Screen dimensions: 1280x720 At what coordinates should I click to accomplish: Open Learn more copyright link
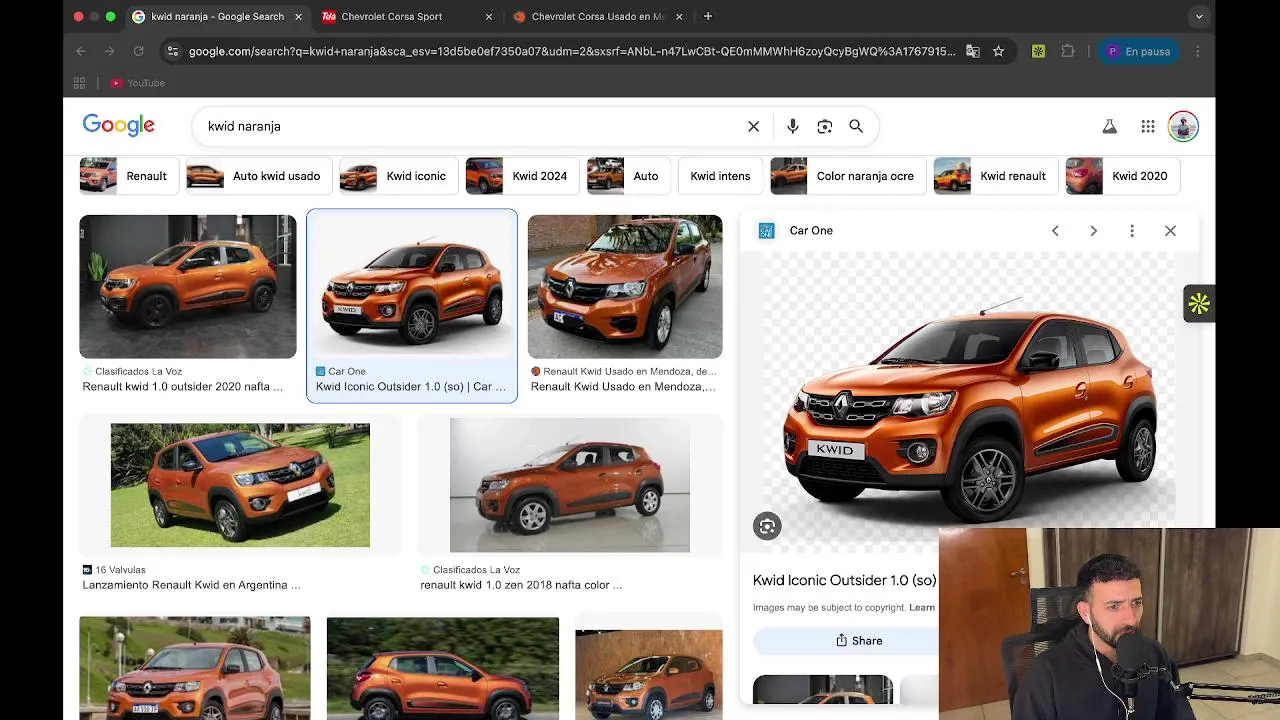922,607
